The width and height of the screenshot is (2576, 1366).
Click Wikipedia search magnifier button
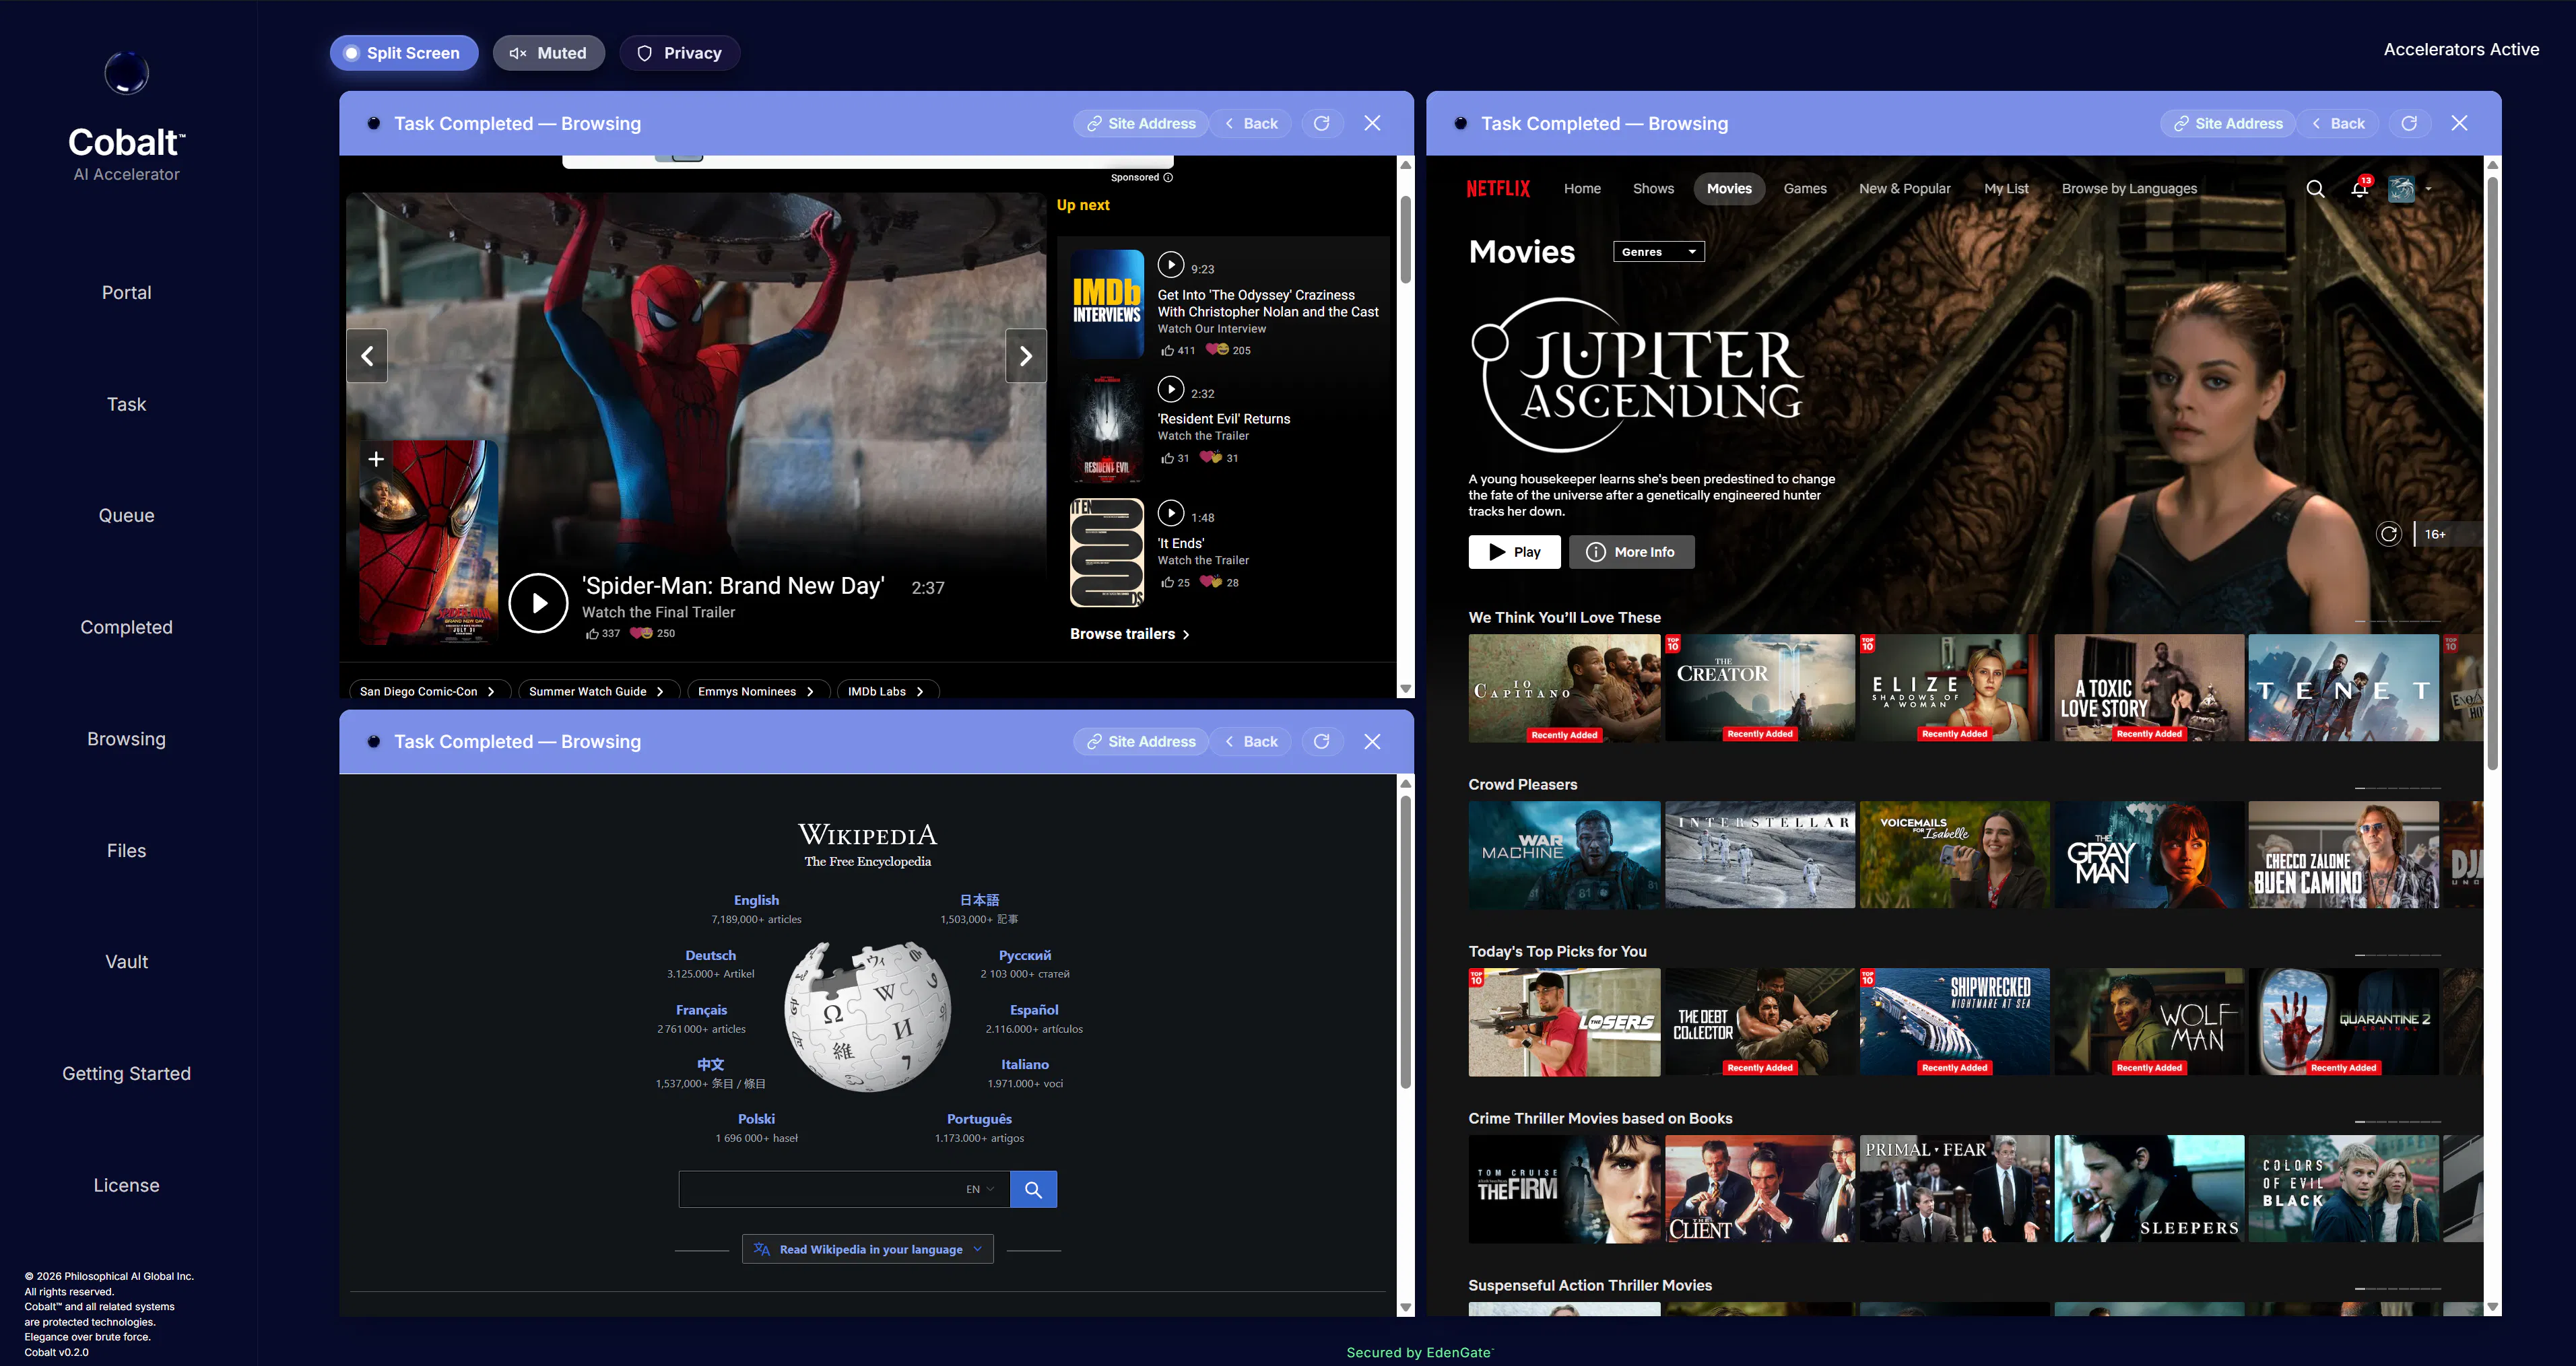tap(1033, 1189)
